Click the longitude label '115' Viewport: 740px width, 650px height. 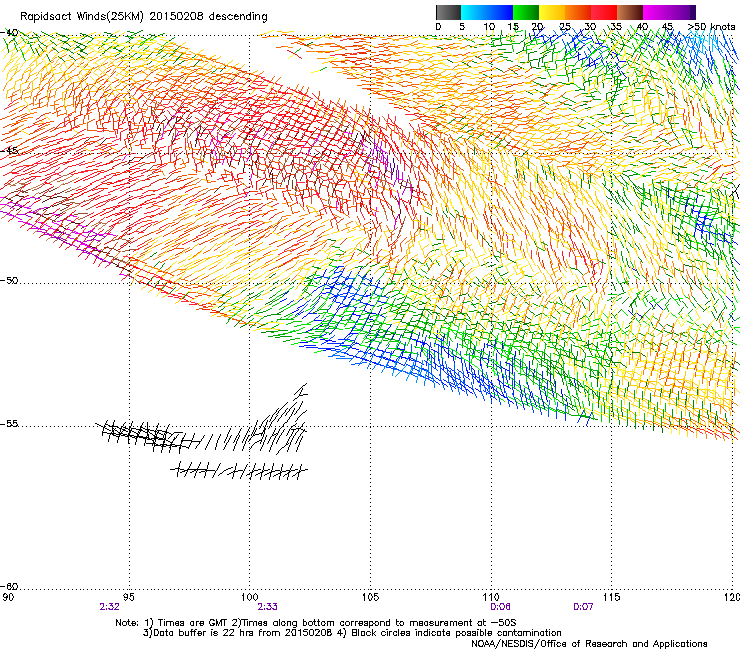612,598
